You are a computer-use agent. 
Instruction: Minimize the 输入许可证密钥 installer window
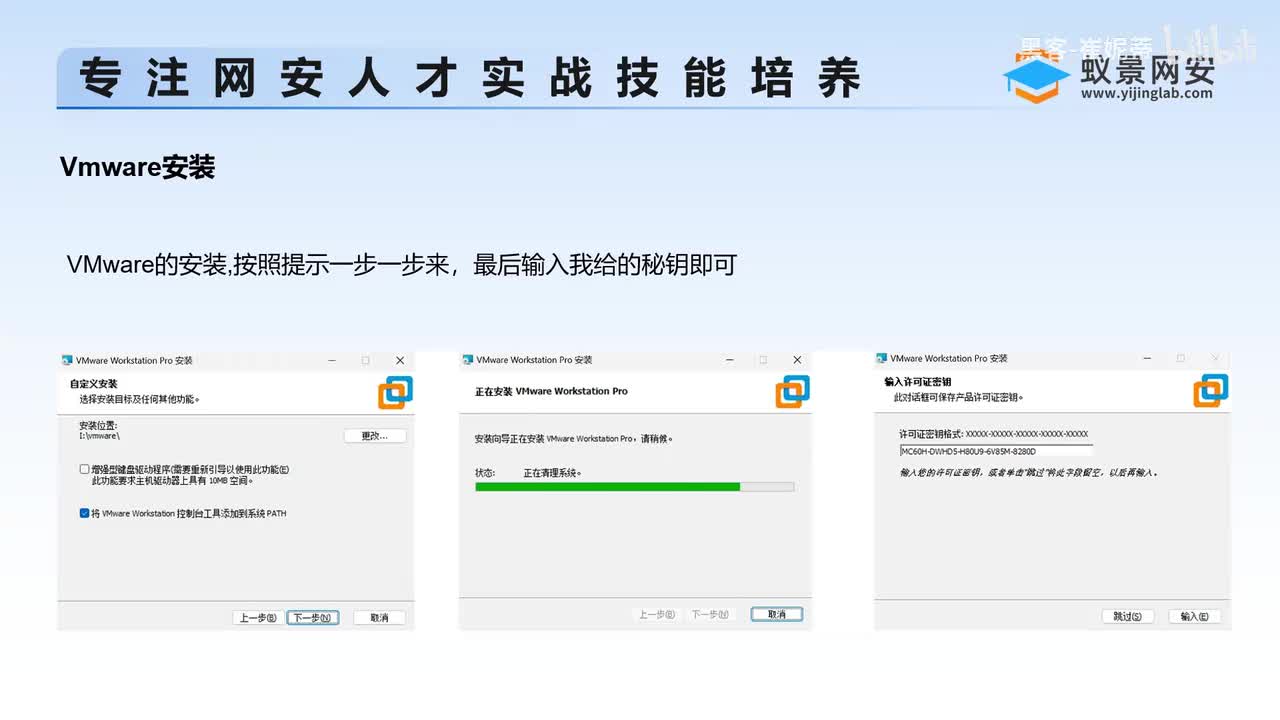coord(1146,358)
